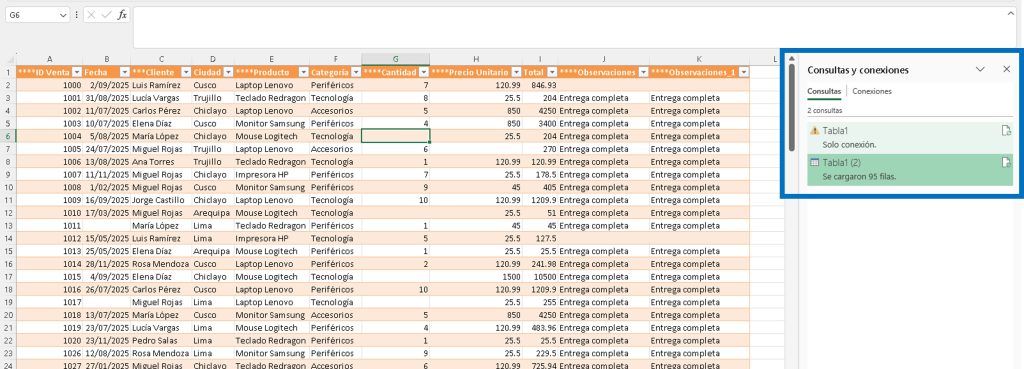Open the Precio Unitario filter dropdown
The width and height of the screenshot is (1024, 369).
pyautogui.click(x=516, y=72)
